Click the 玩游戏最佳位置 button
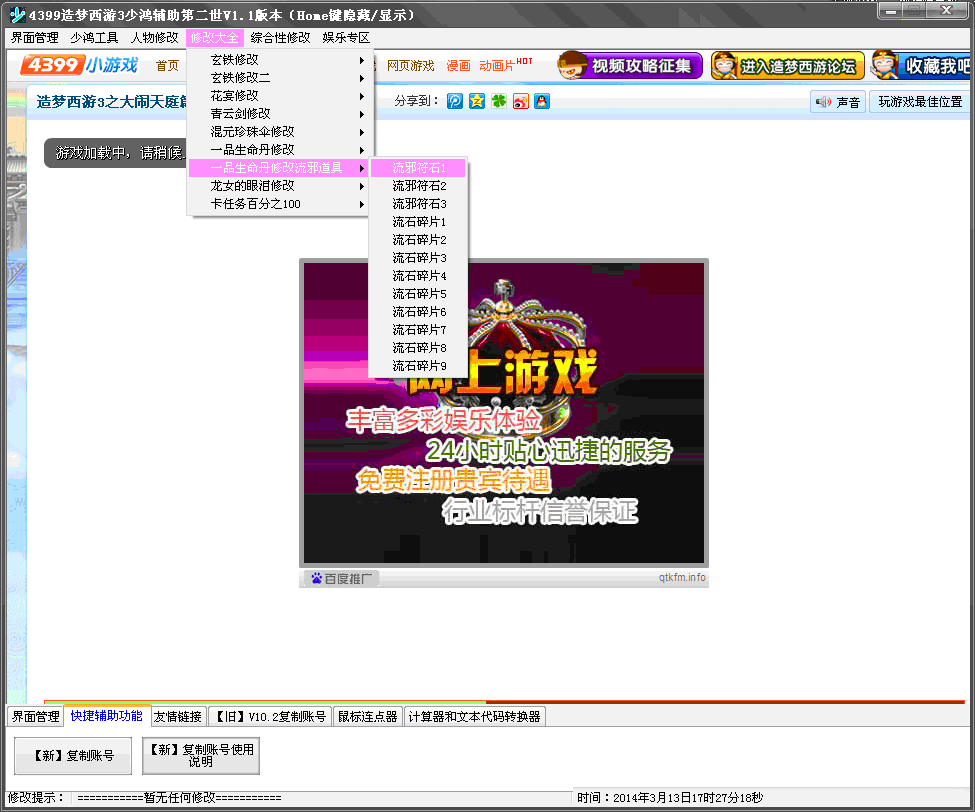Image resolution: width=975 pixels, height=812 pixels. [920, 102]
